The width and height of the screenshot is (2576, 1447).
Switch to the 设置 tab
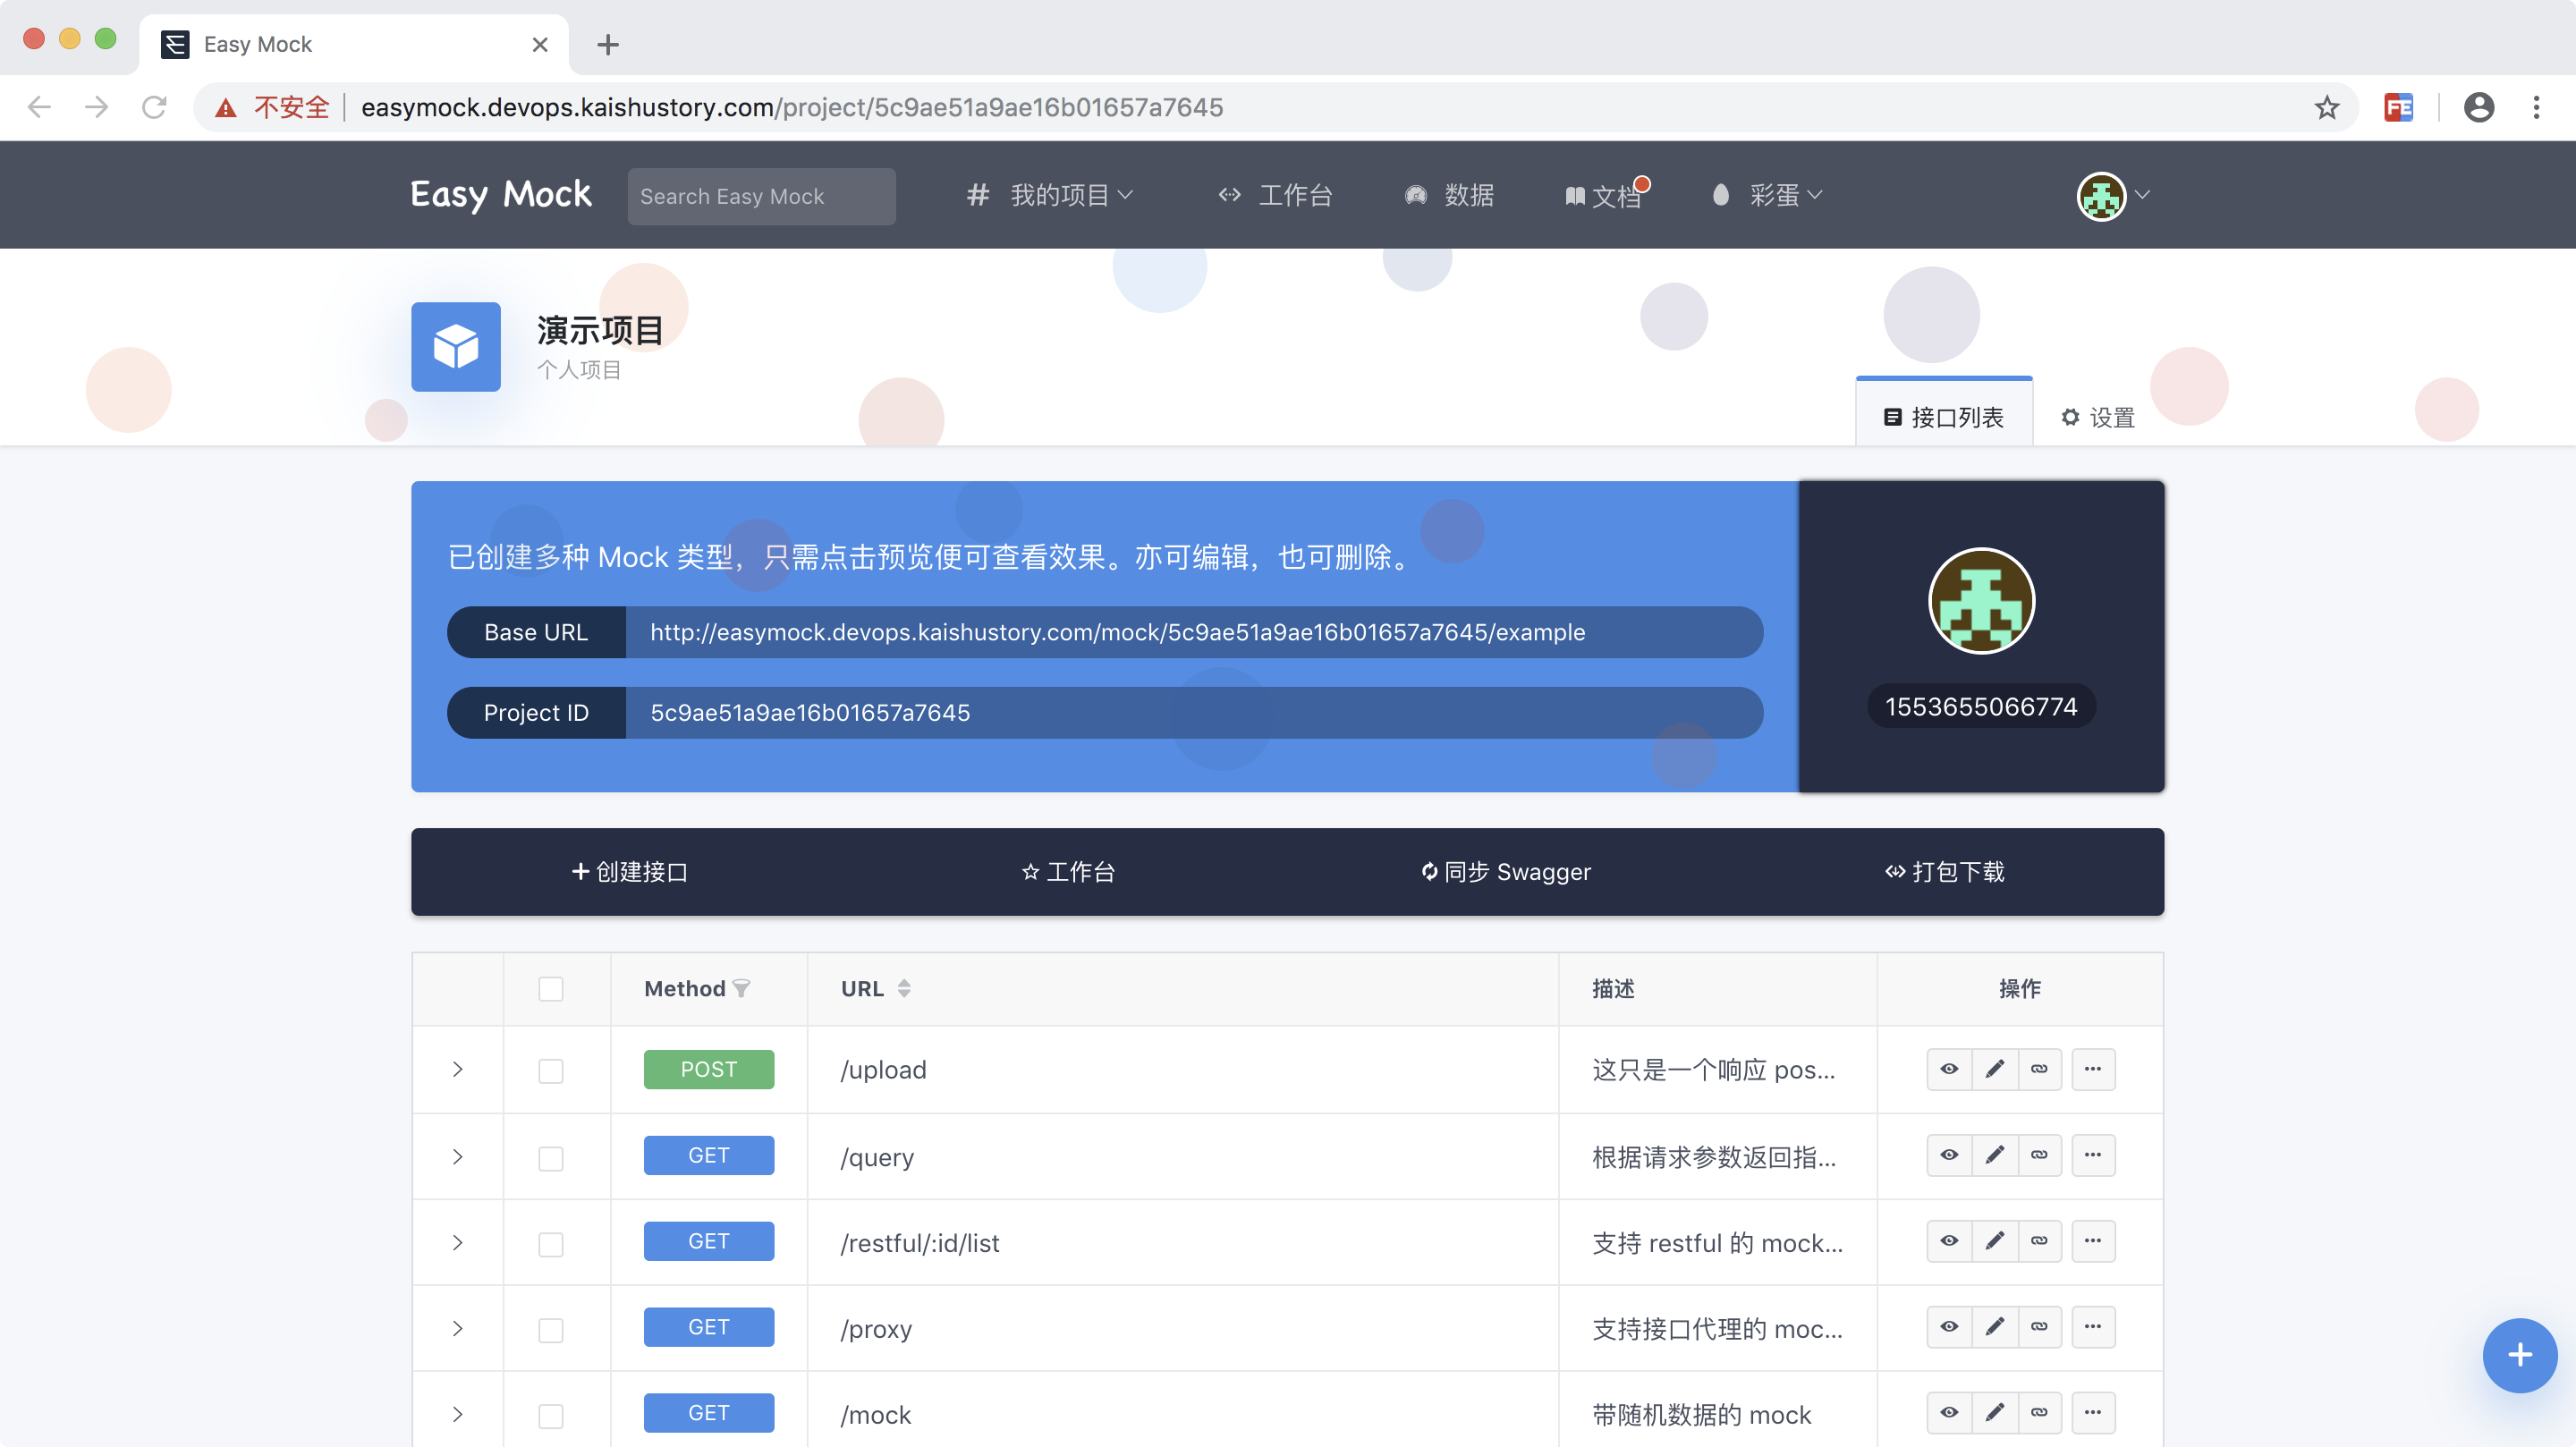[2098, 417]
